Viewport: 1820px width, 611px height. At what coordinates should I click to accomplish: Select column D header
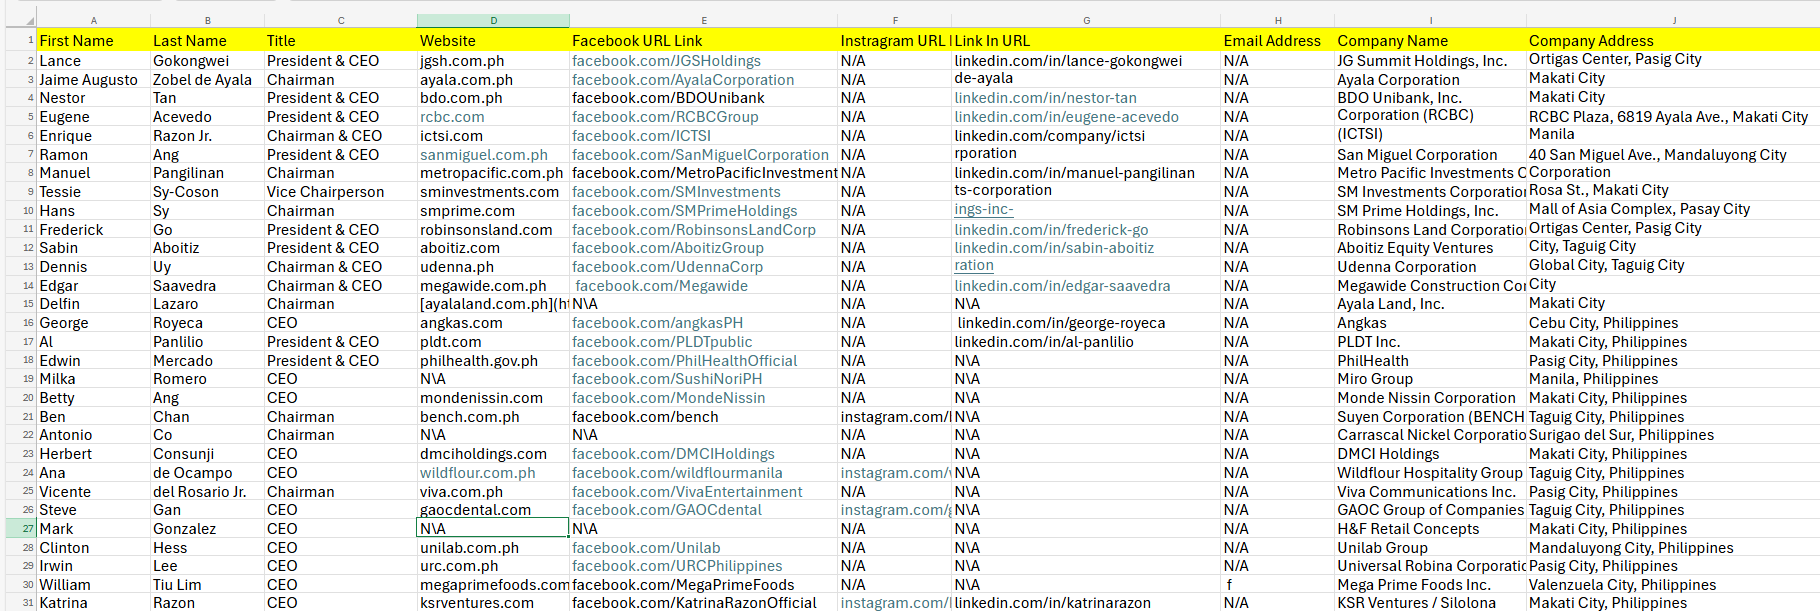pyautogui.click(x=493, y=20)
